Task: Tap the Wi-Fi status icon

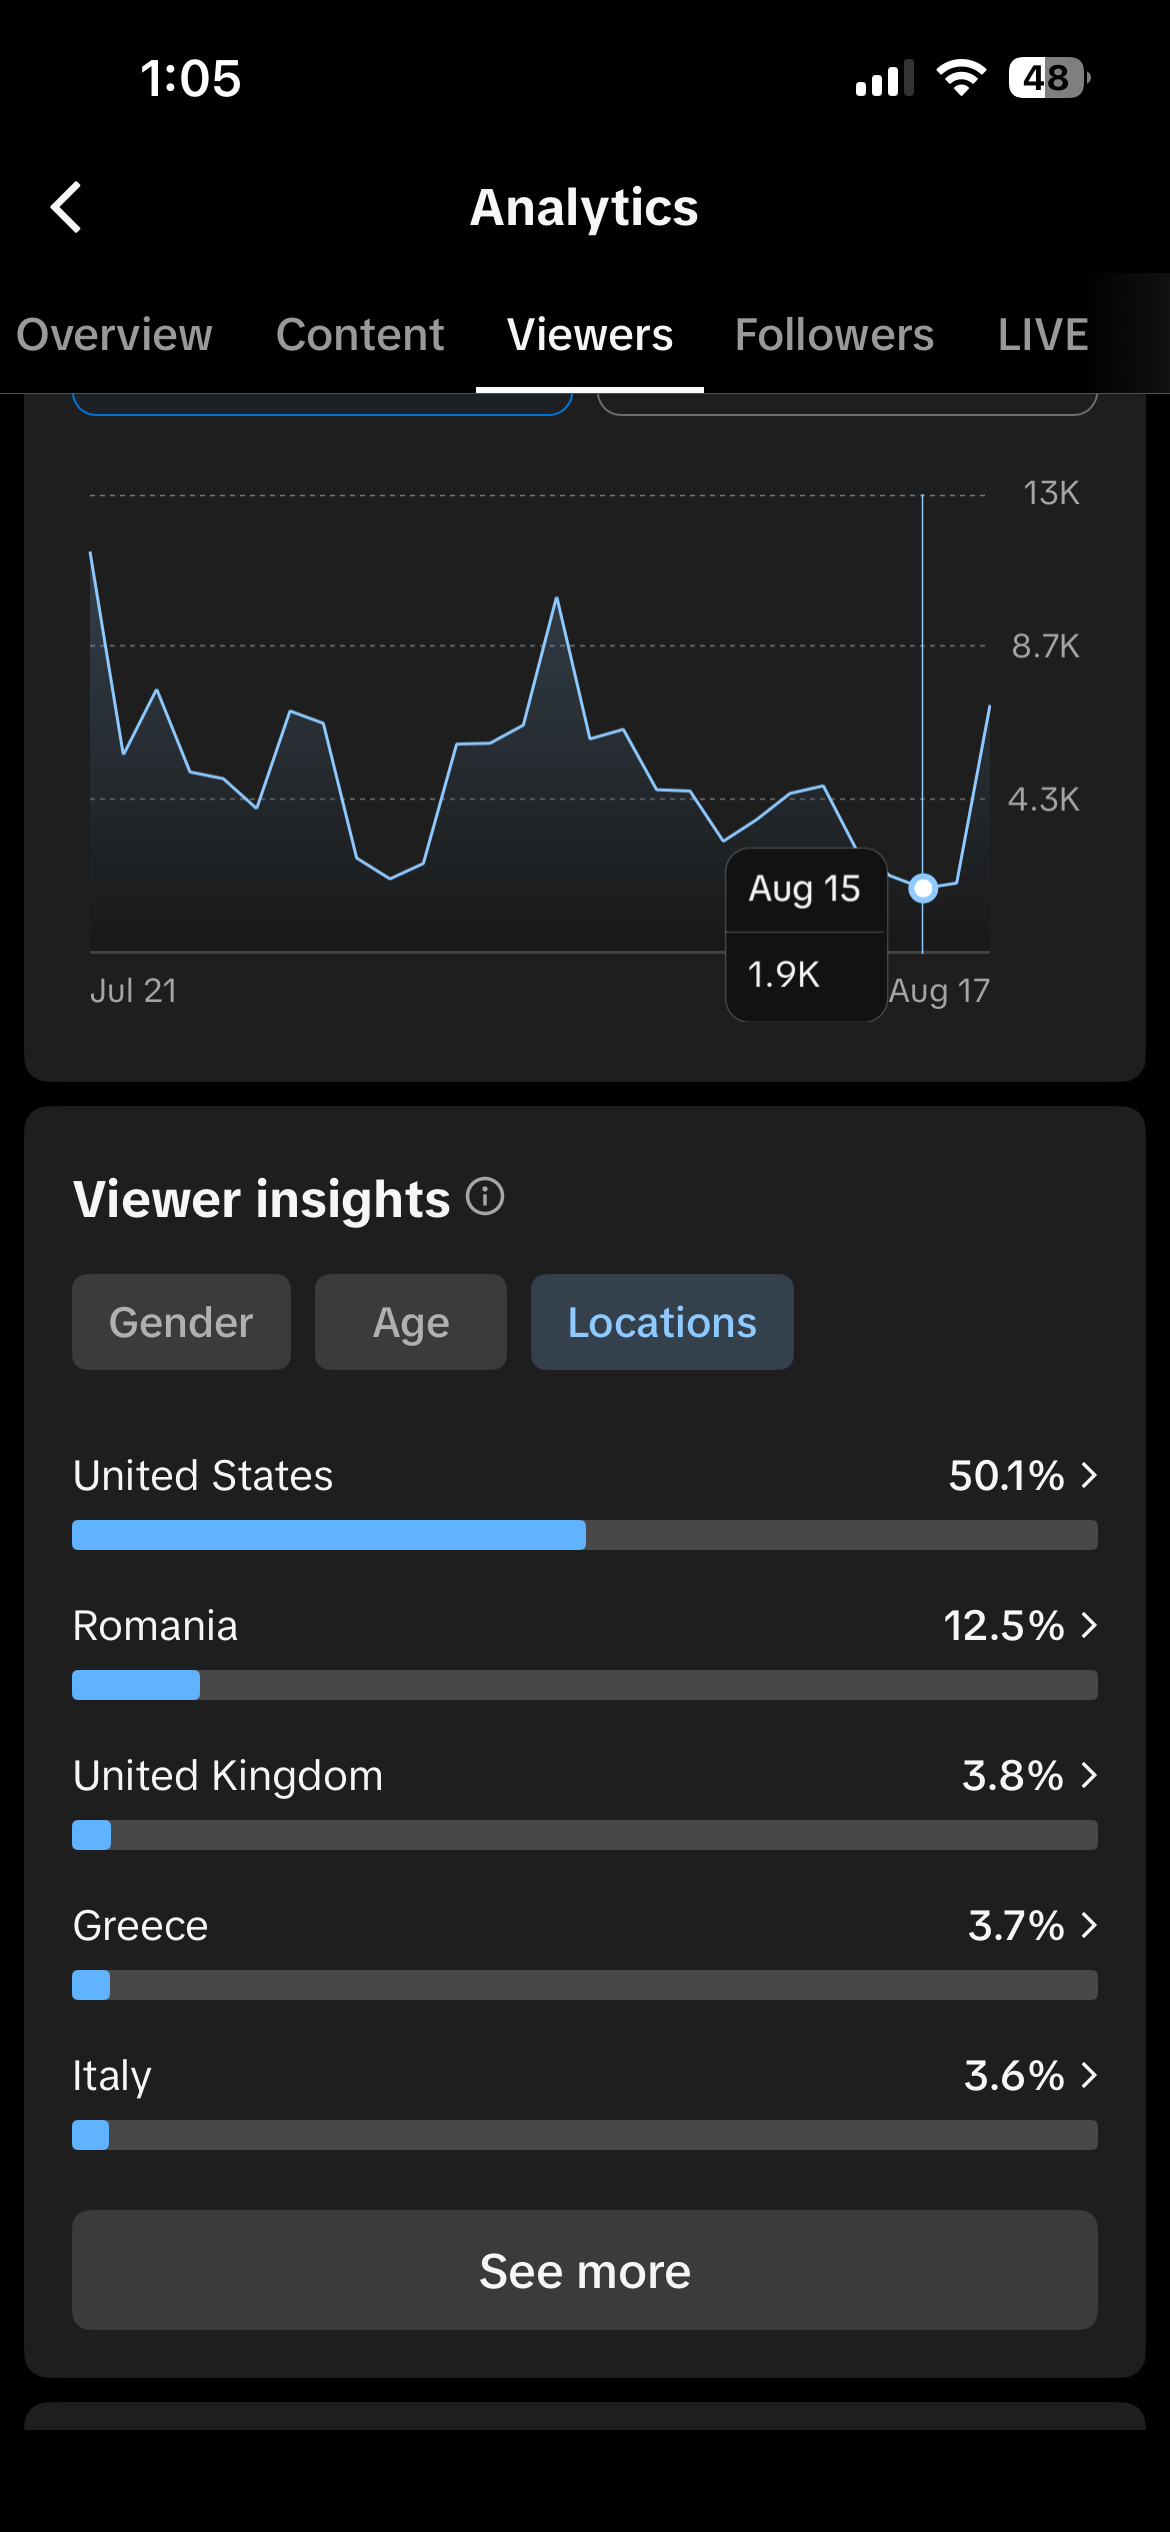Action: pyautogui.click(x=961, y=78)
